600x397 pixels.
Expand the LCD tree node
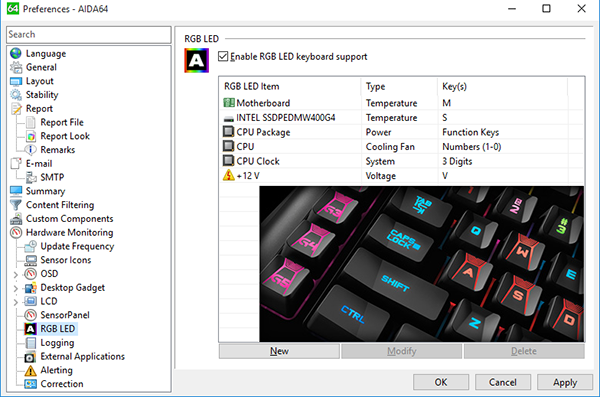[16, 302]
